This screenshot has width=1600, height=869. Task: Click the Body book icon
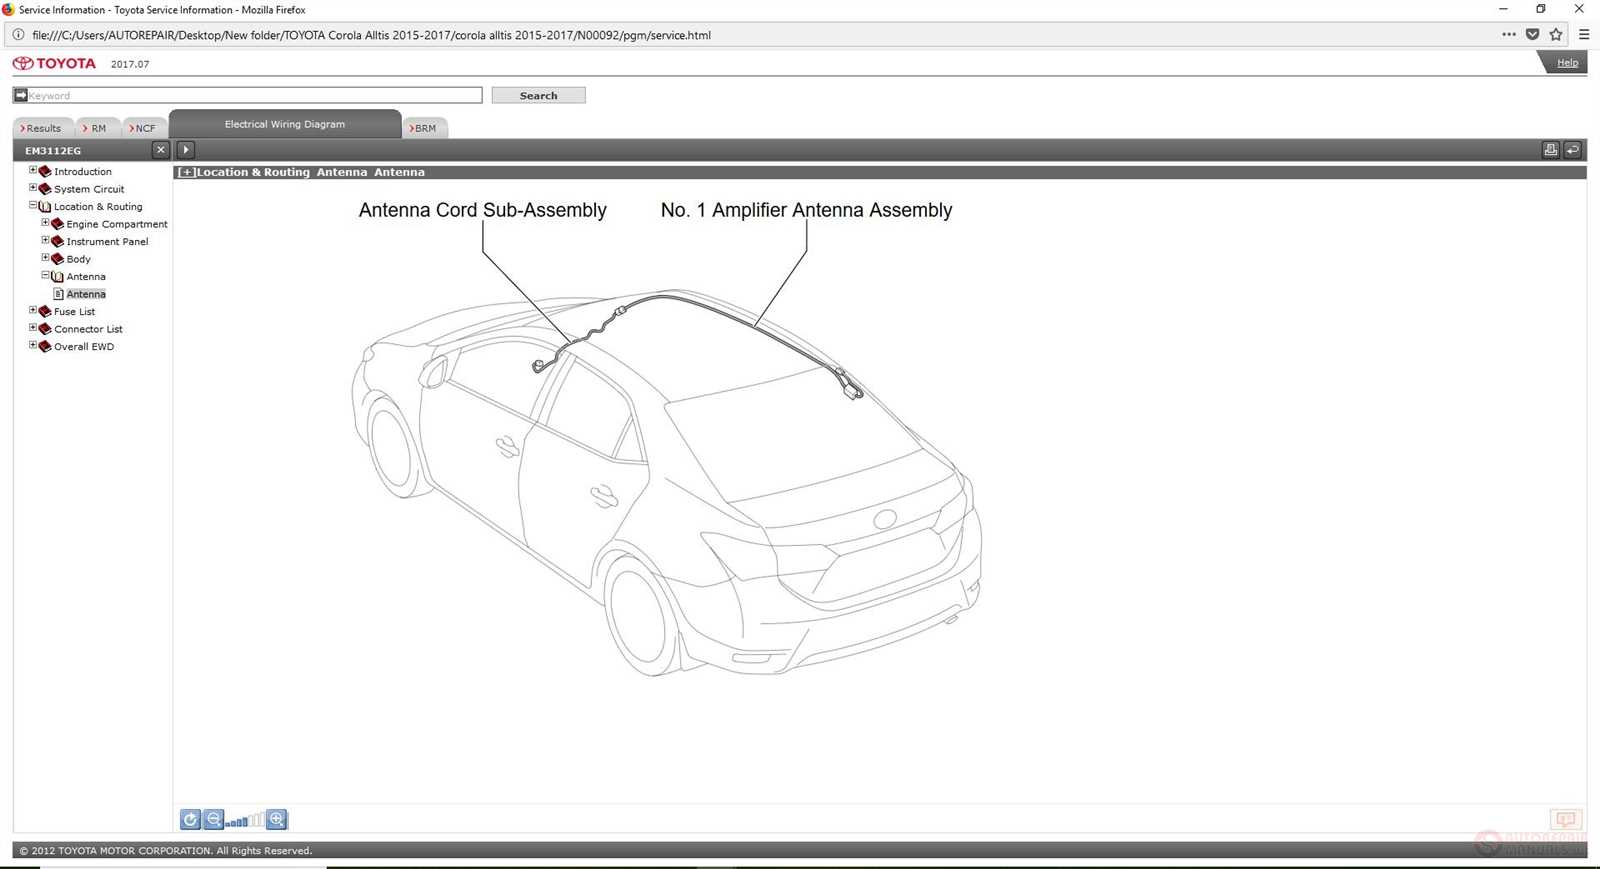(57, 259)
